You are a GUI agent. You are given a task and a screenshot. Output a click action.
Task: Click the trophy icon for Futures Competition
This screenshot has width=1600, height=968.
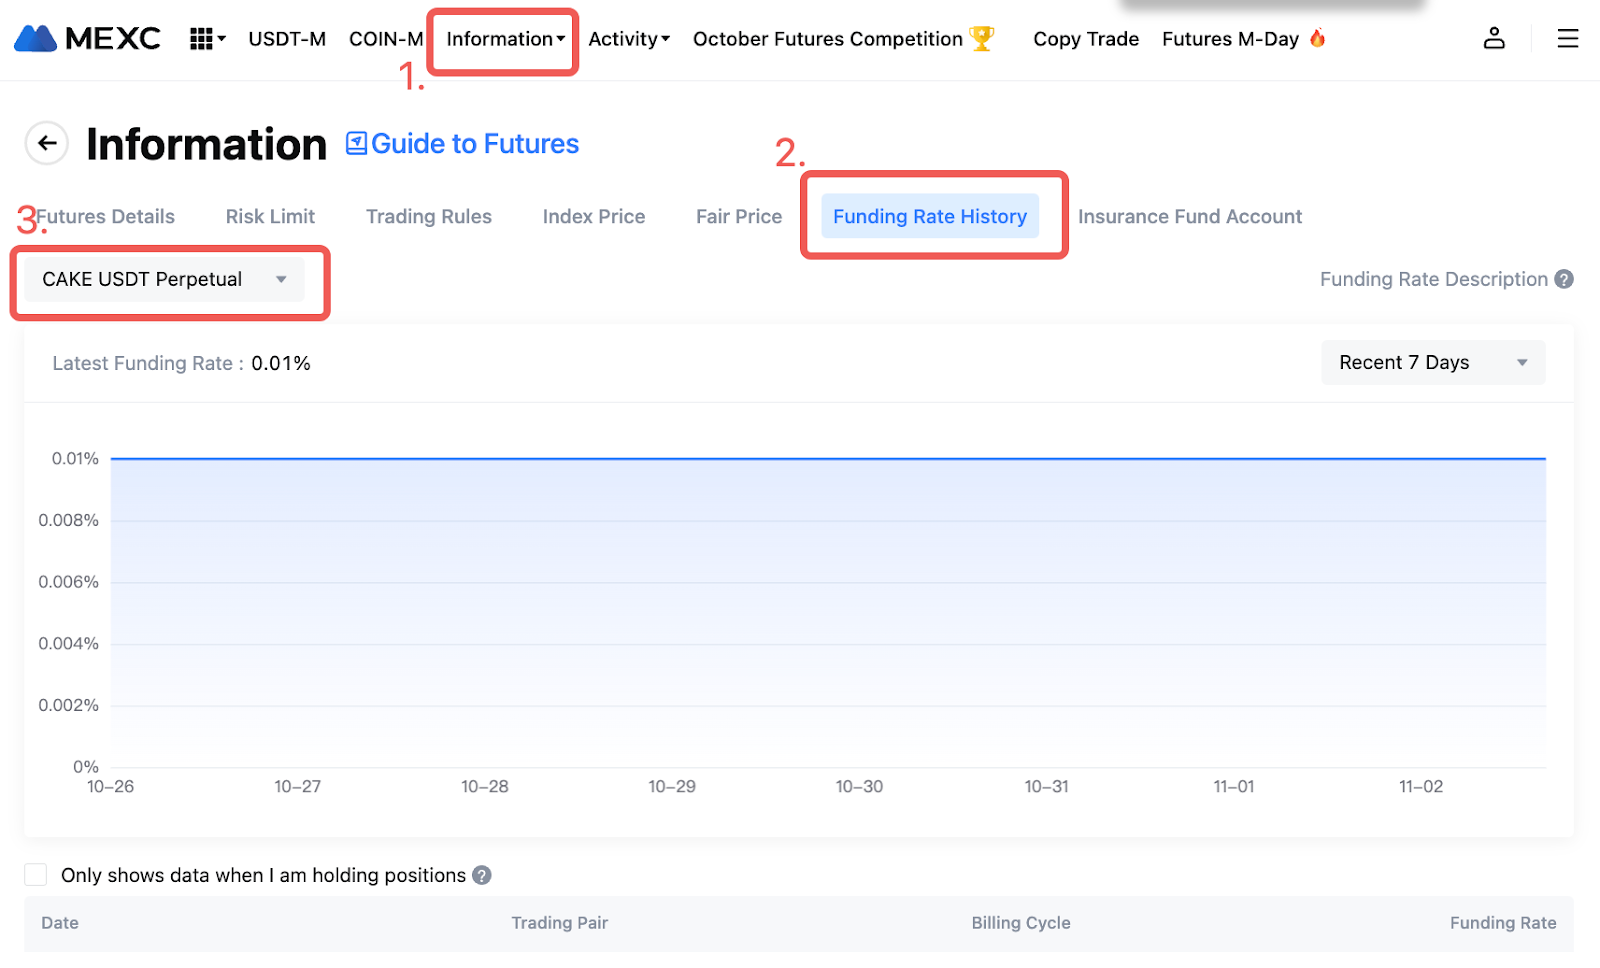[x=982, y=39]
